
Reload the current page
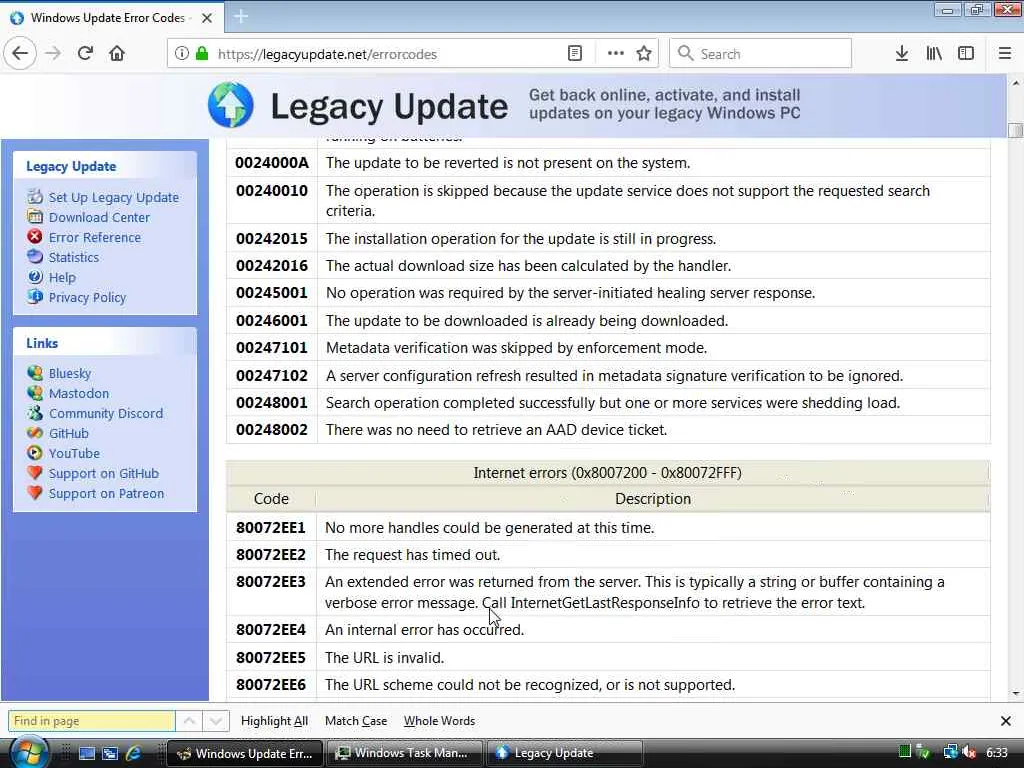click(x=85, y=54)
